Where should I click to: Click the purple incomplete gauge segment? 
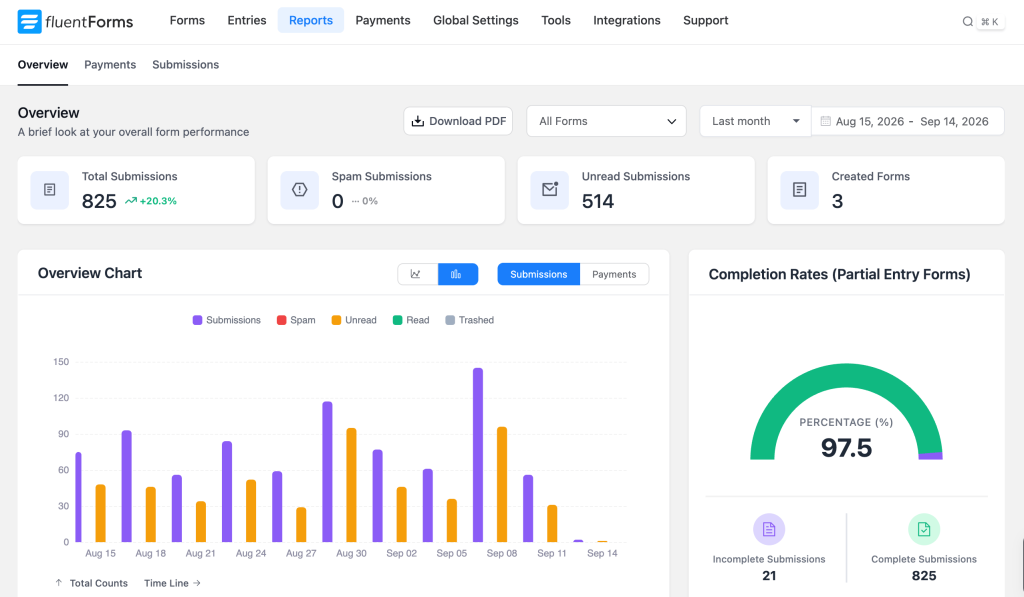[x=931, y=456]
